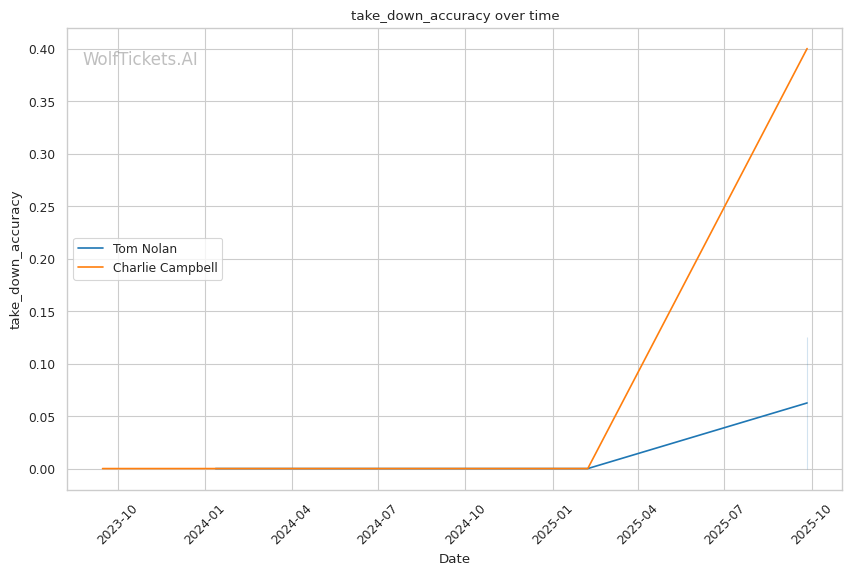Click the blue line swatch for Tom Nolan
This screenshot has width=852, height=575.
tap(91, 249)
